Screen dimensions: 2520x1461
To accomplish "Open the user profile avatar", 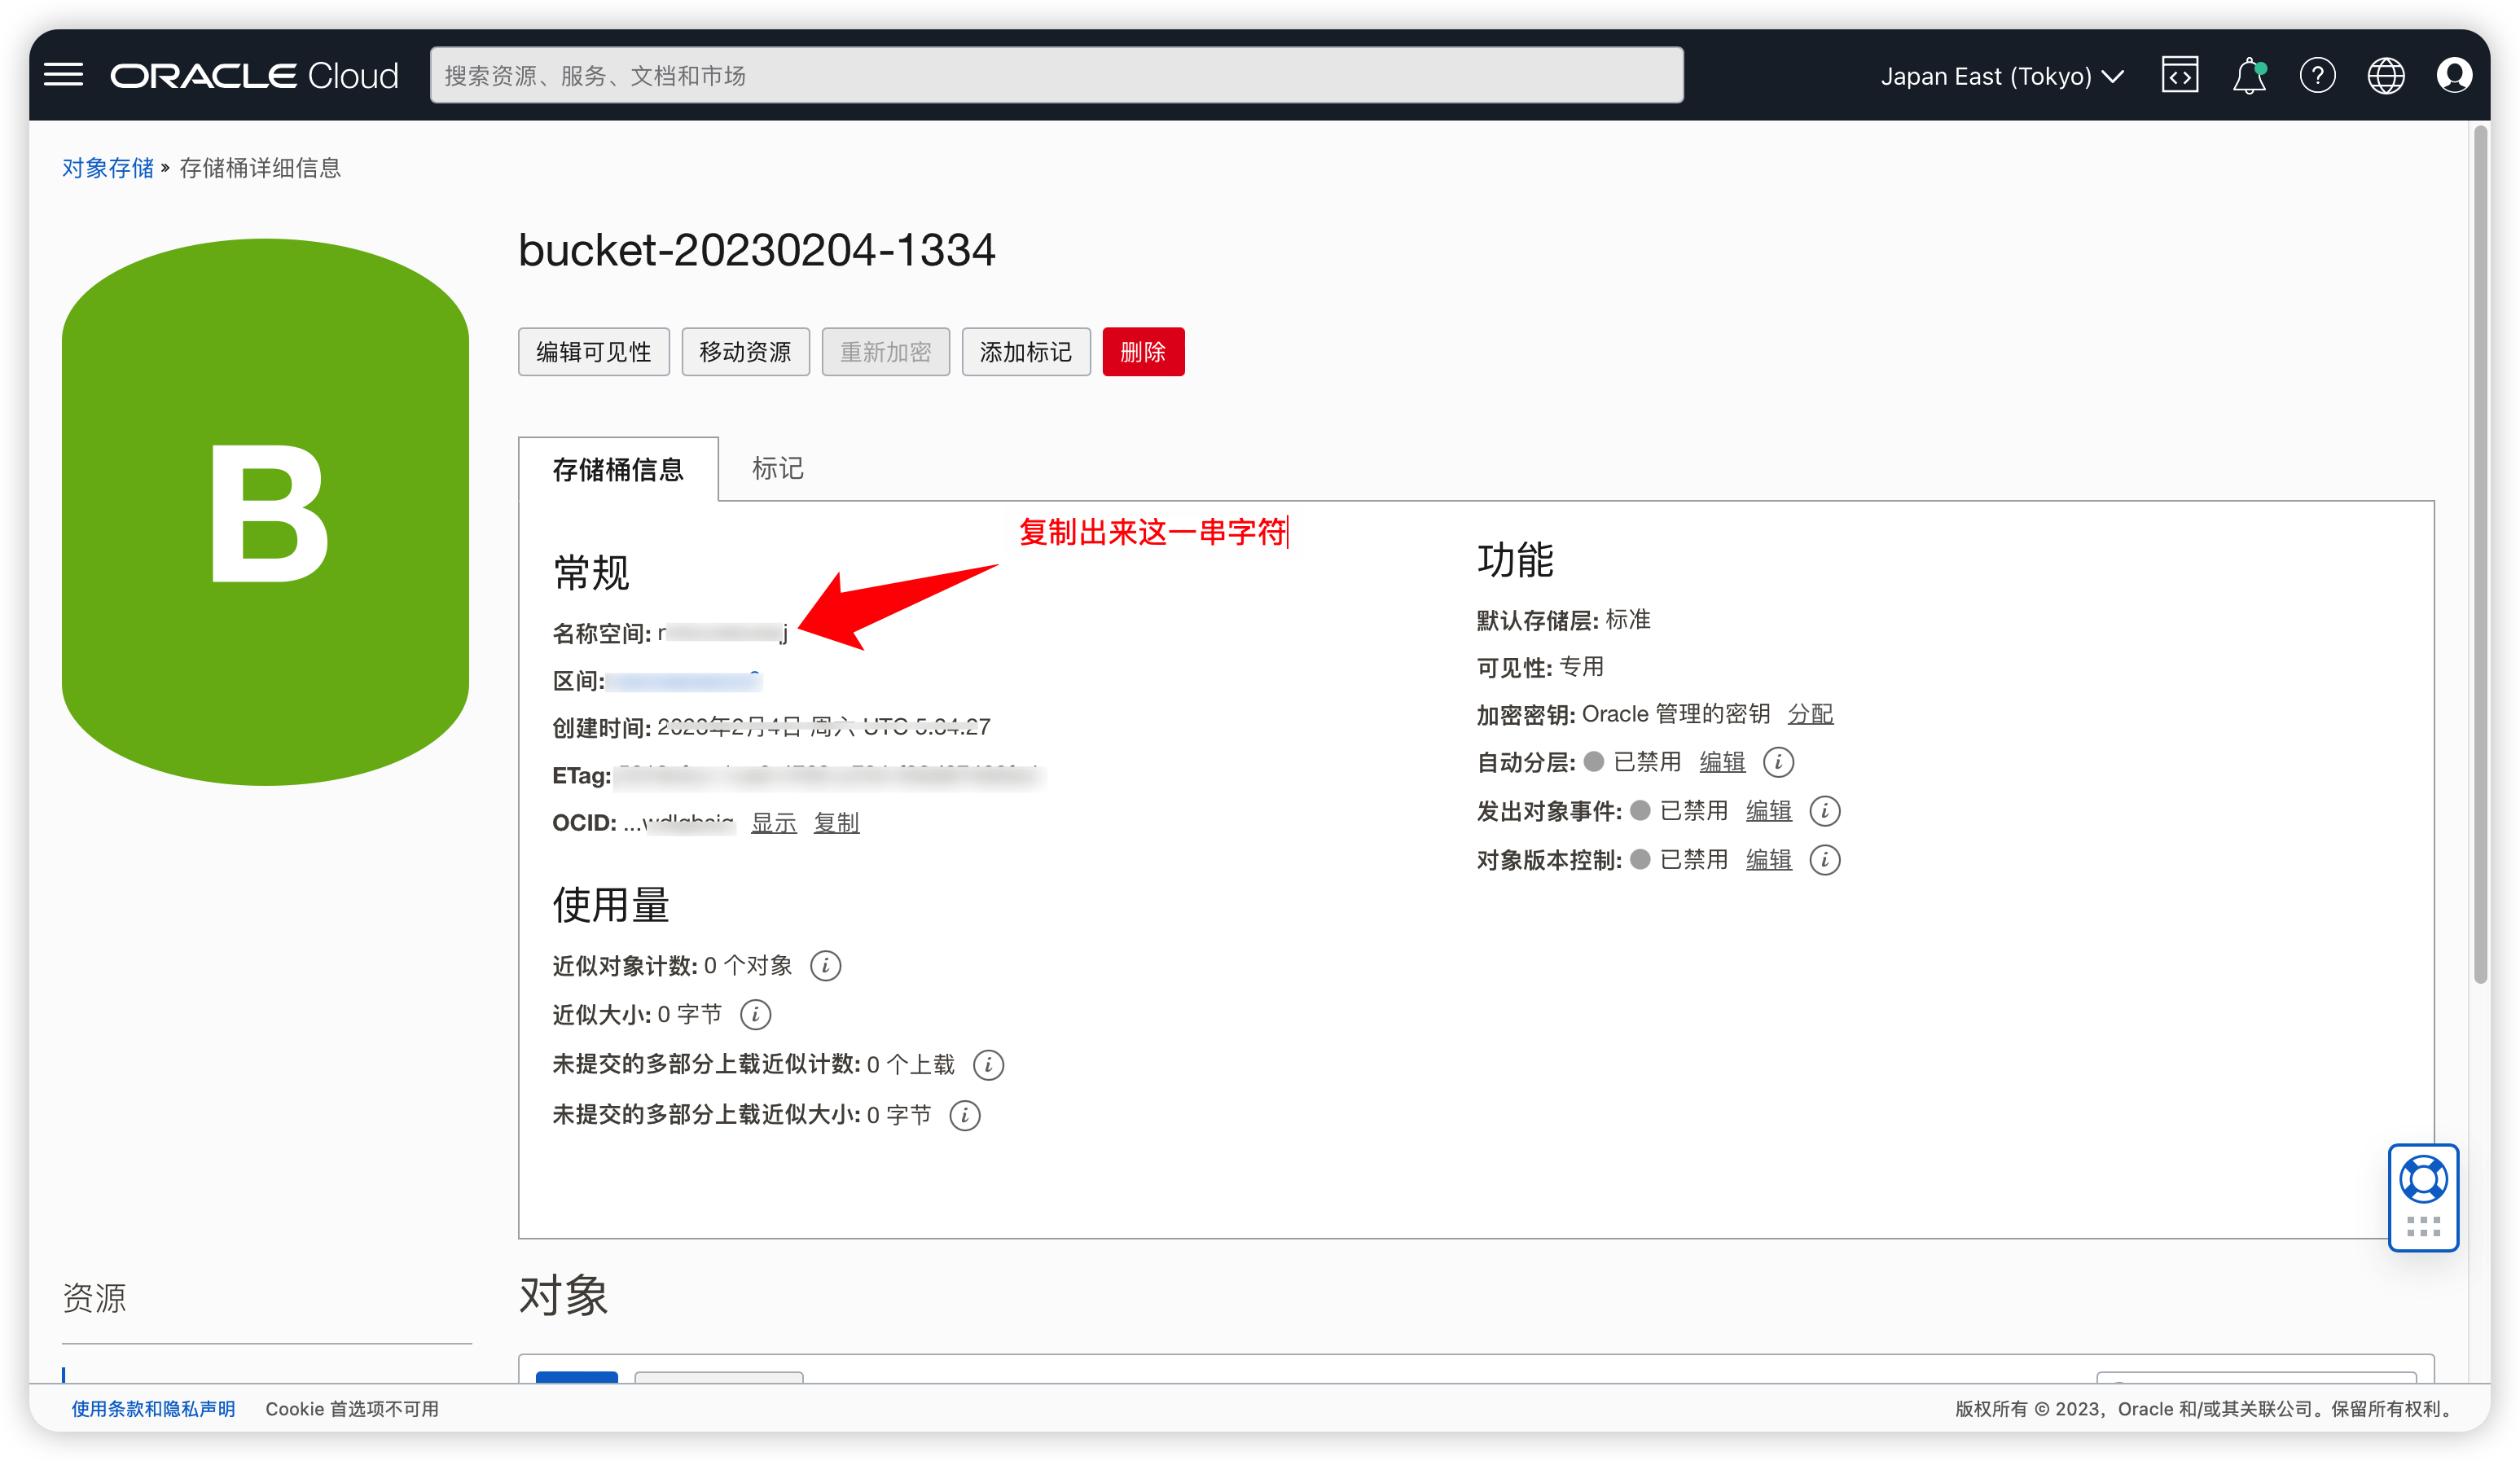I will pos(2453,74).
